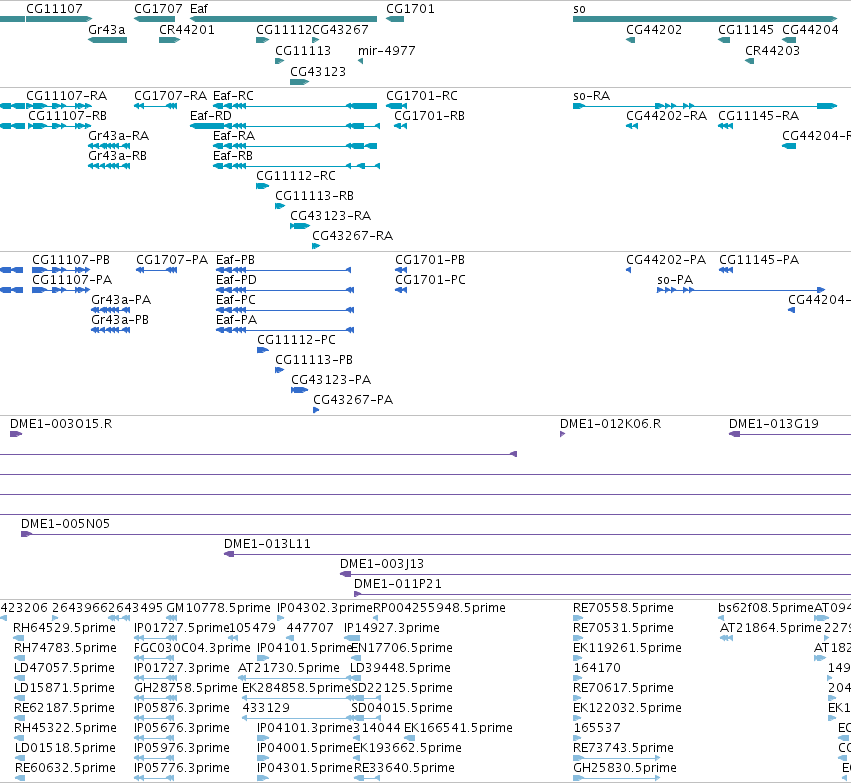The image size is (851, 783).
Task: Select the DME1-012K06.R clone label
Action: click(611, 424)
